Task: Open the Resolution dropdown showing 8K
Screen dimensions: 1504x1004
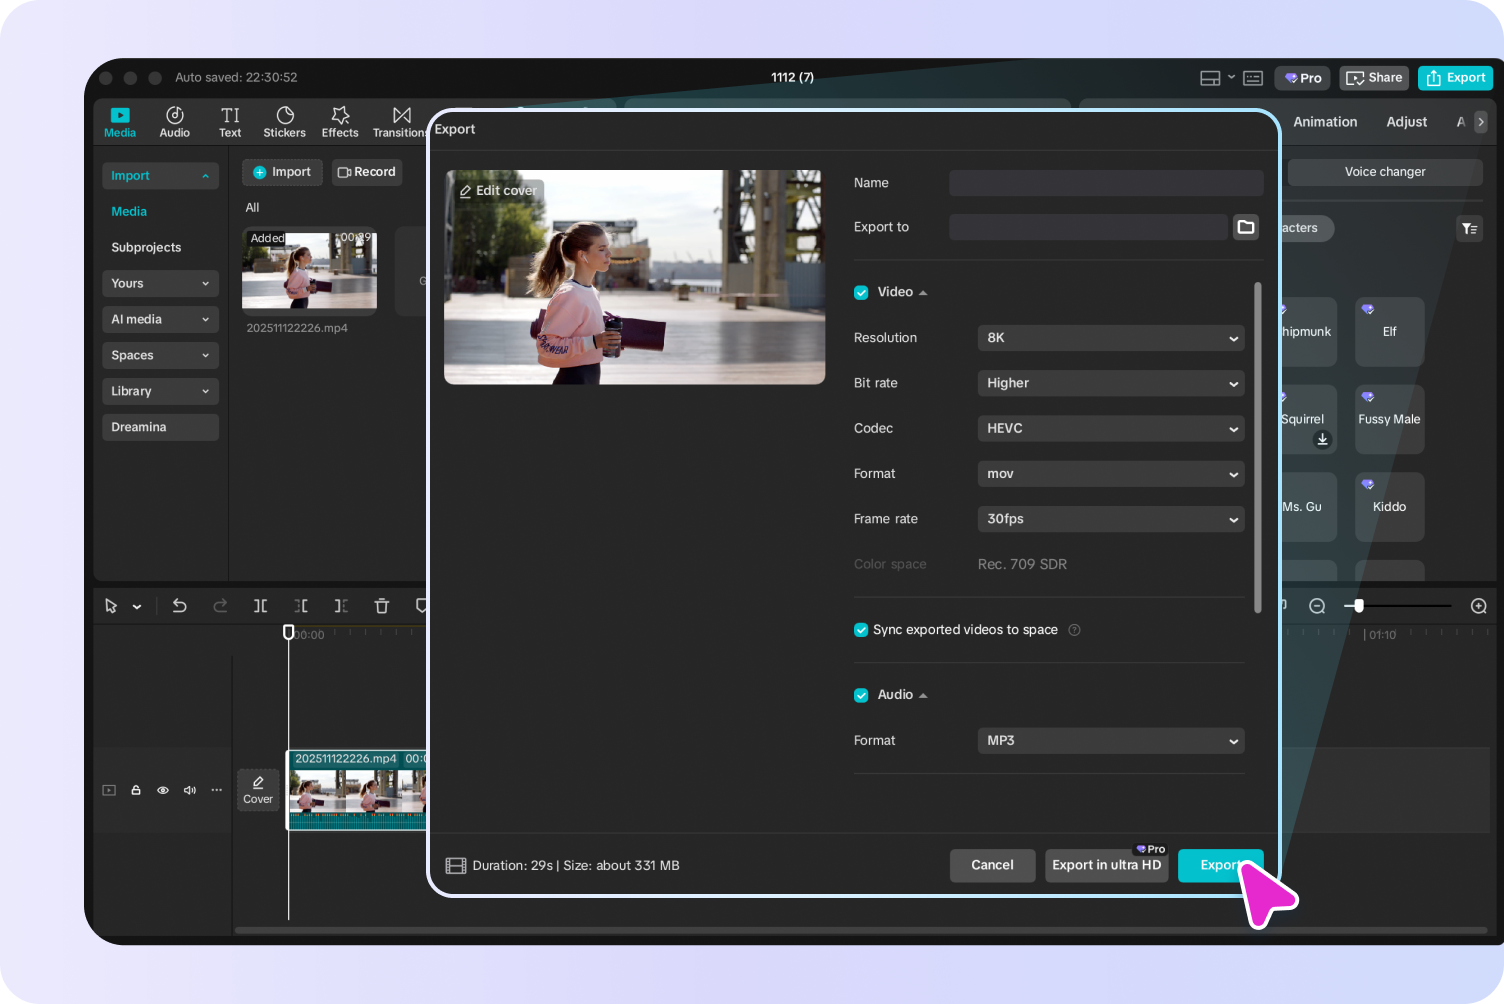Action: point(1110,338)
